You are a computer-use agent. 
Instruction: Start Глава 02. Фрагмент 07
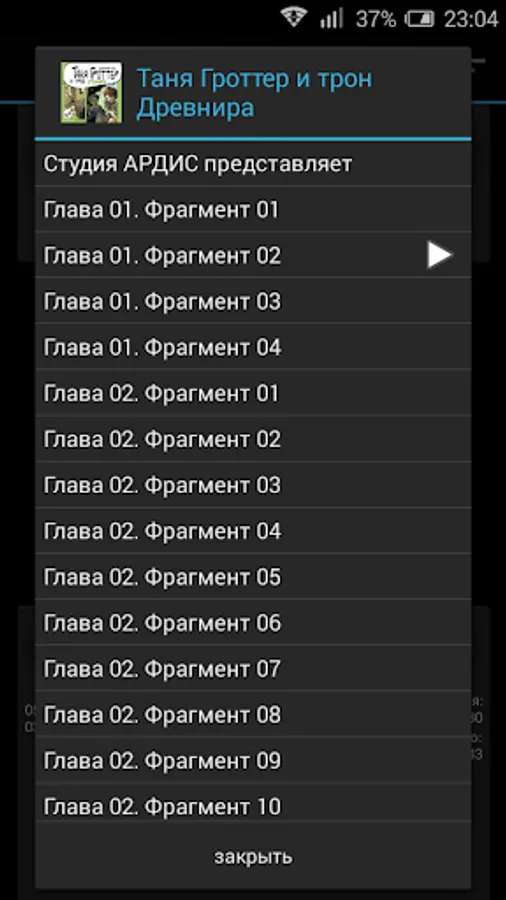[x=253, y=668]
